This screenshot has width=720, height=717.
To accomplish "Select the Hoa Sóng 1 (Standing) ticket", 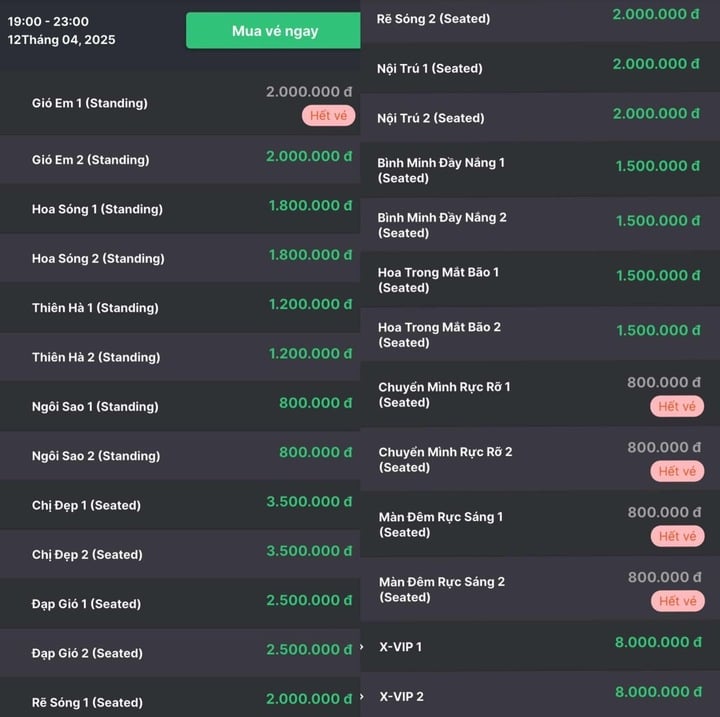I will 97,209.
